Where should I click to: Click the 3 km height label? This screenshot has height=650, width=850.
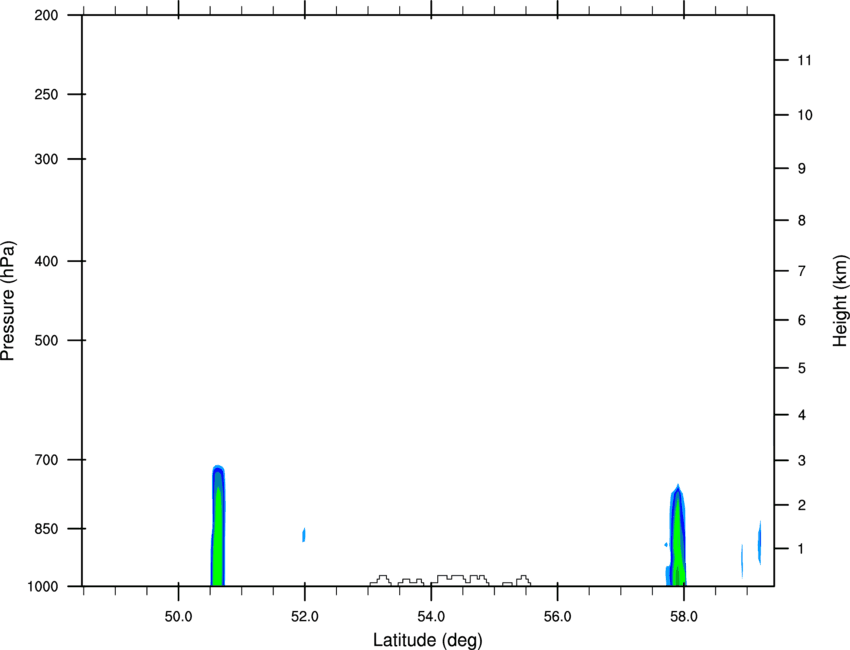point(802,461)
